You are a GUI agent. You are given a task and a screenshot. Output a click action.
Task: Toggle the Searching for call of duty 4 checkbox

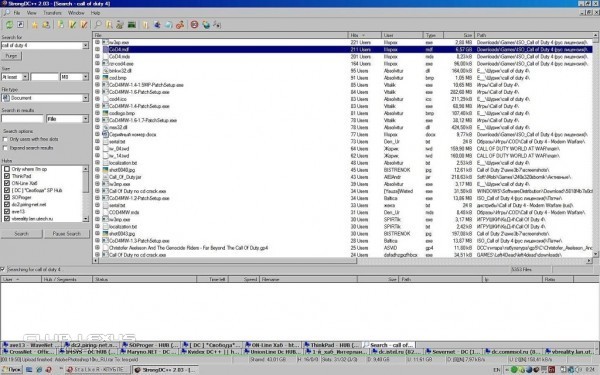(3, 269)
